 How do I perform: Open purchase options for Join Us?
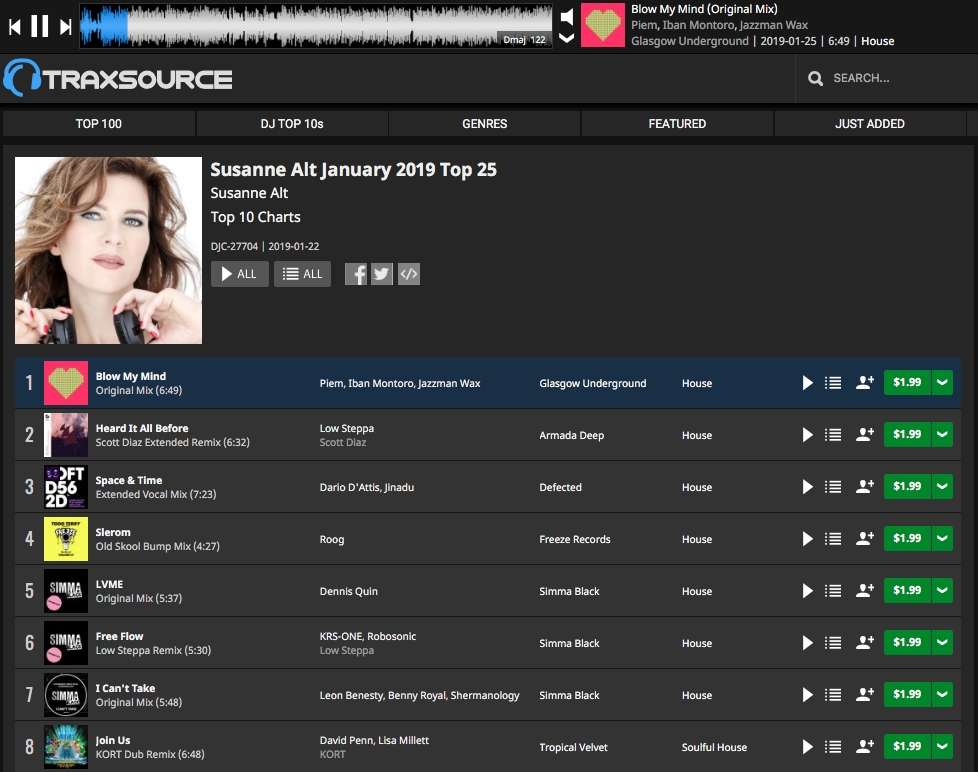[x=942, y=746]
